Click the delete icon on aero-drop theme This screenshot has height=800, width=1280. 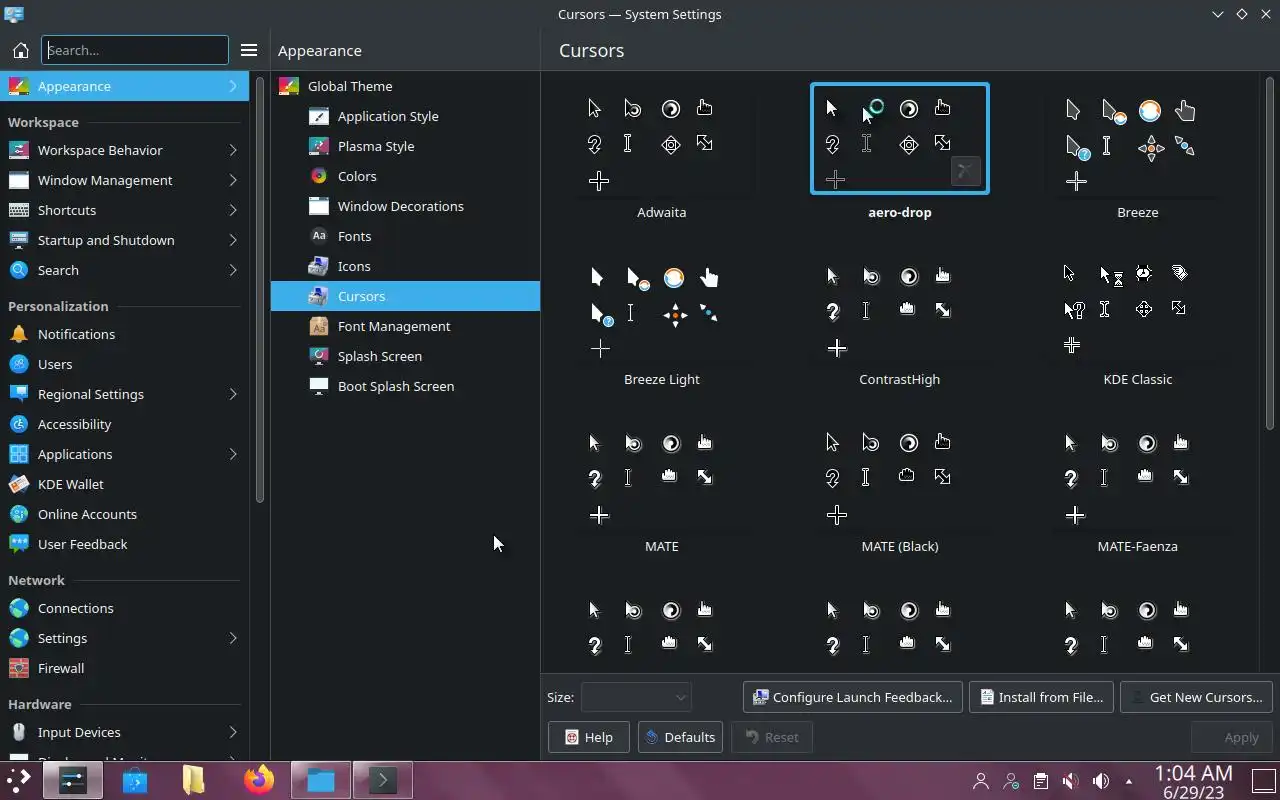[x=965, y=171]
